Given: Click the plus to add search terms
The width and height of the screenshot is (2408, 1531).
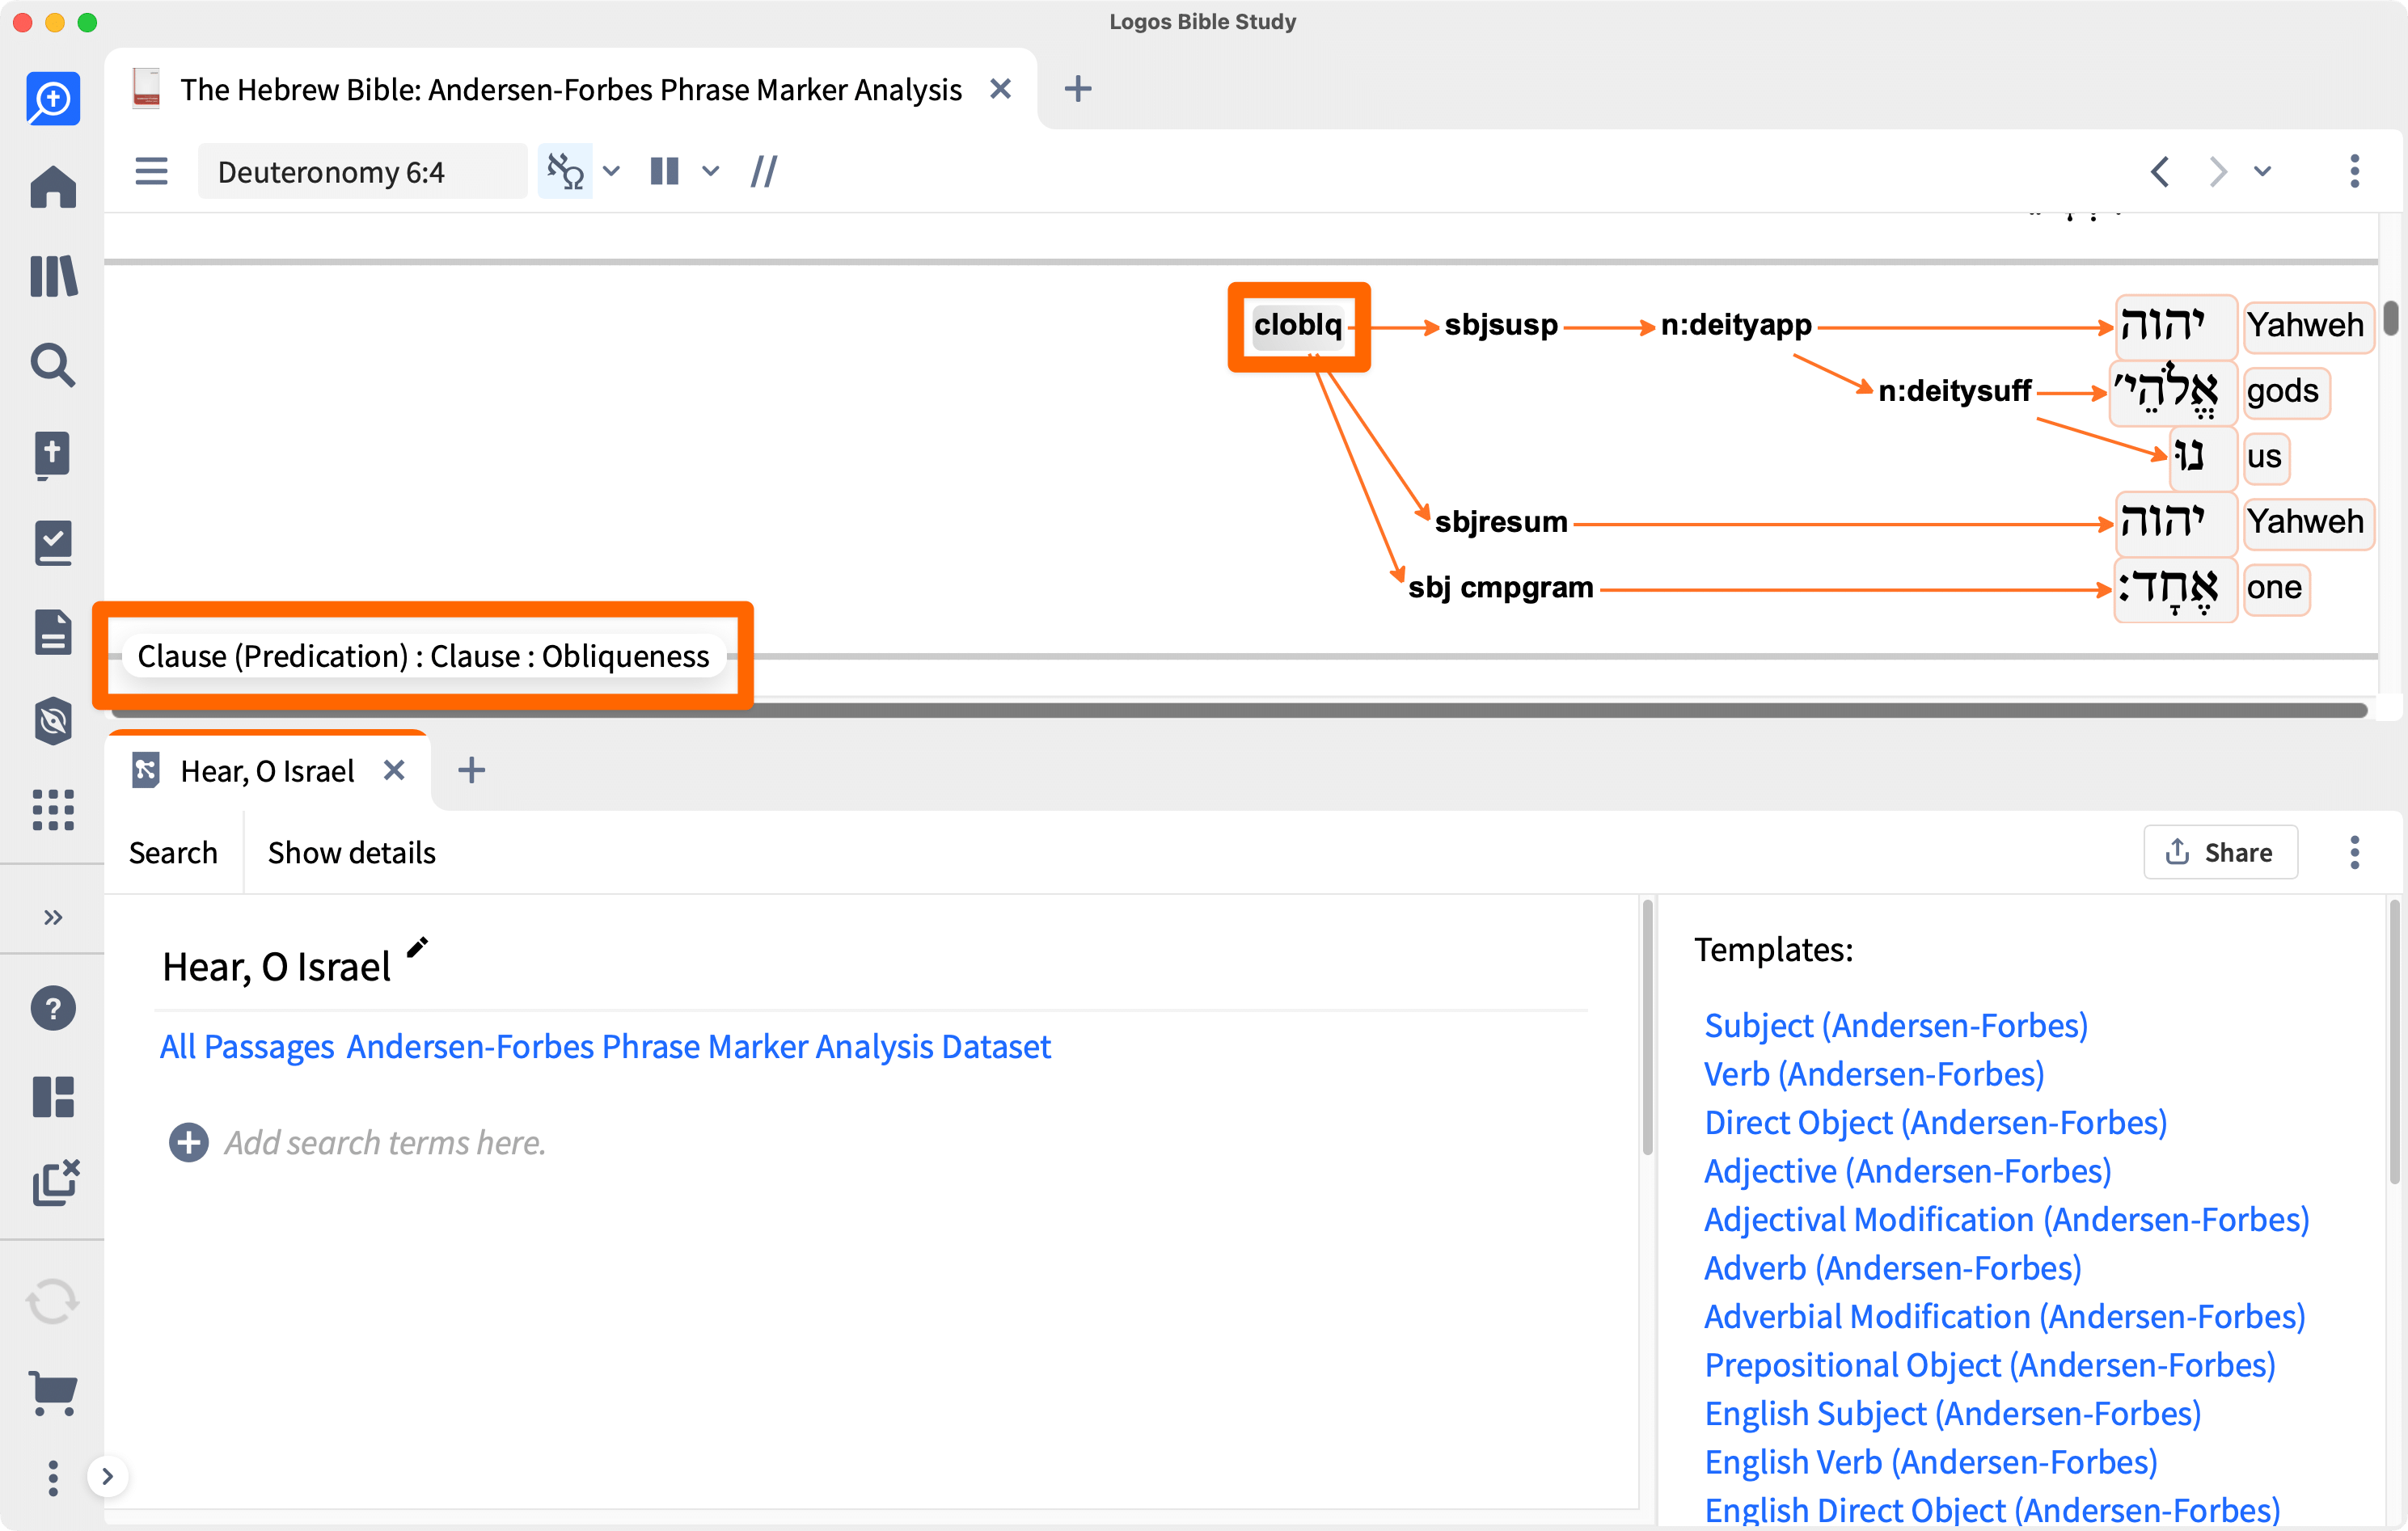Looking at the screenshot, I should (x=189, y=1142).
